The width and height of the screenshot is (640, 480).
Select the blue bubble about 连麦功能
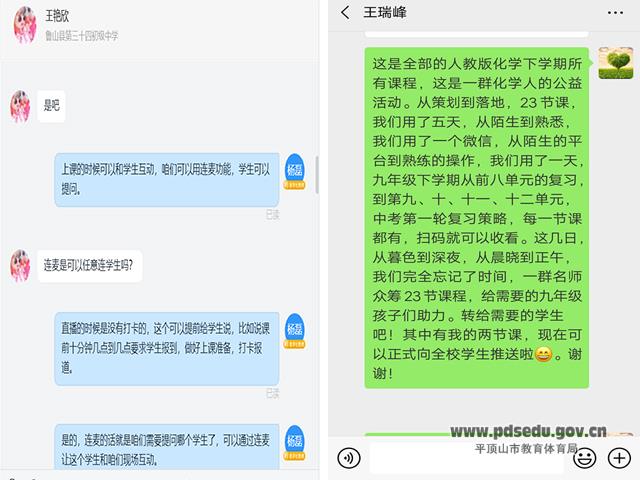[167, 180]
